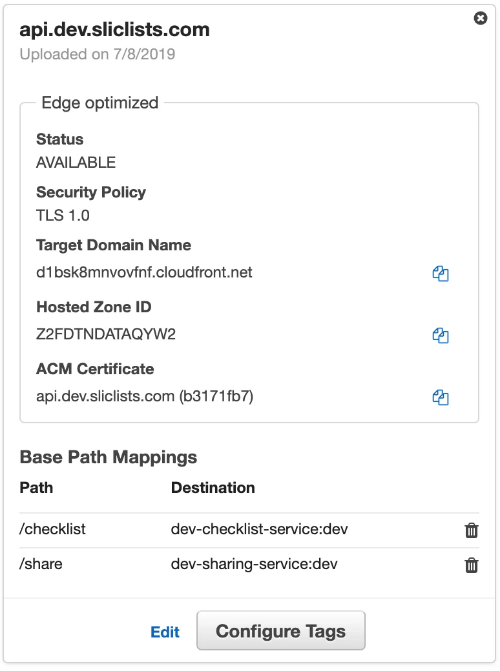Copy the ACM Certificate name

click(440, 397)
